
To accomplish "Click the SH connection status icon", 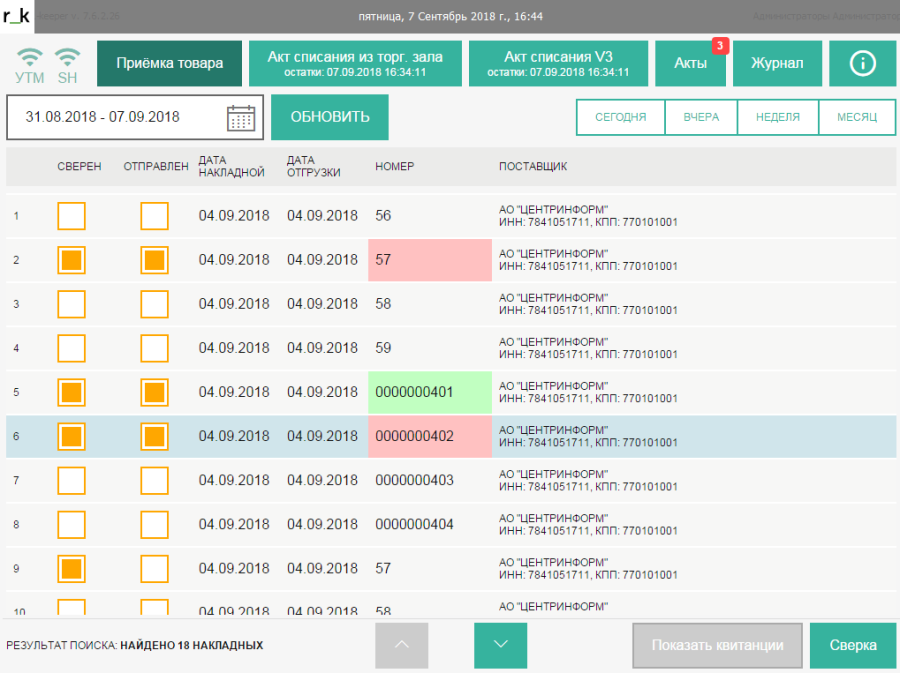I will point(67,63).
